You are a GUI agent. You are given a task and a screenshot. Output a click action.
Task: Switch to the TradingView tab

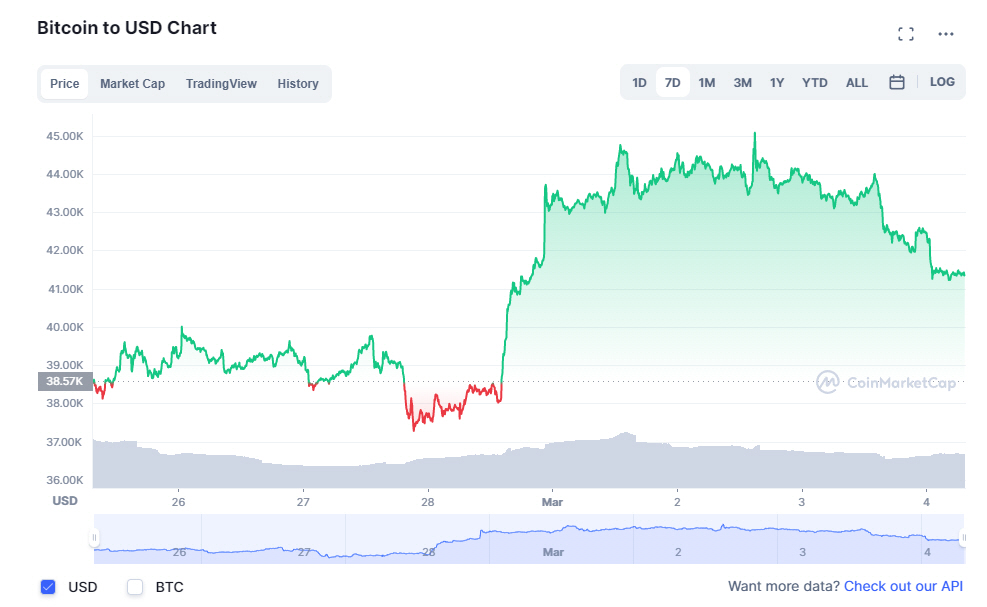click(221, 84)
